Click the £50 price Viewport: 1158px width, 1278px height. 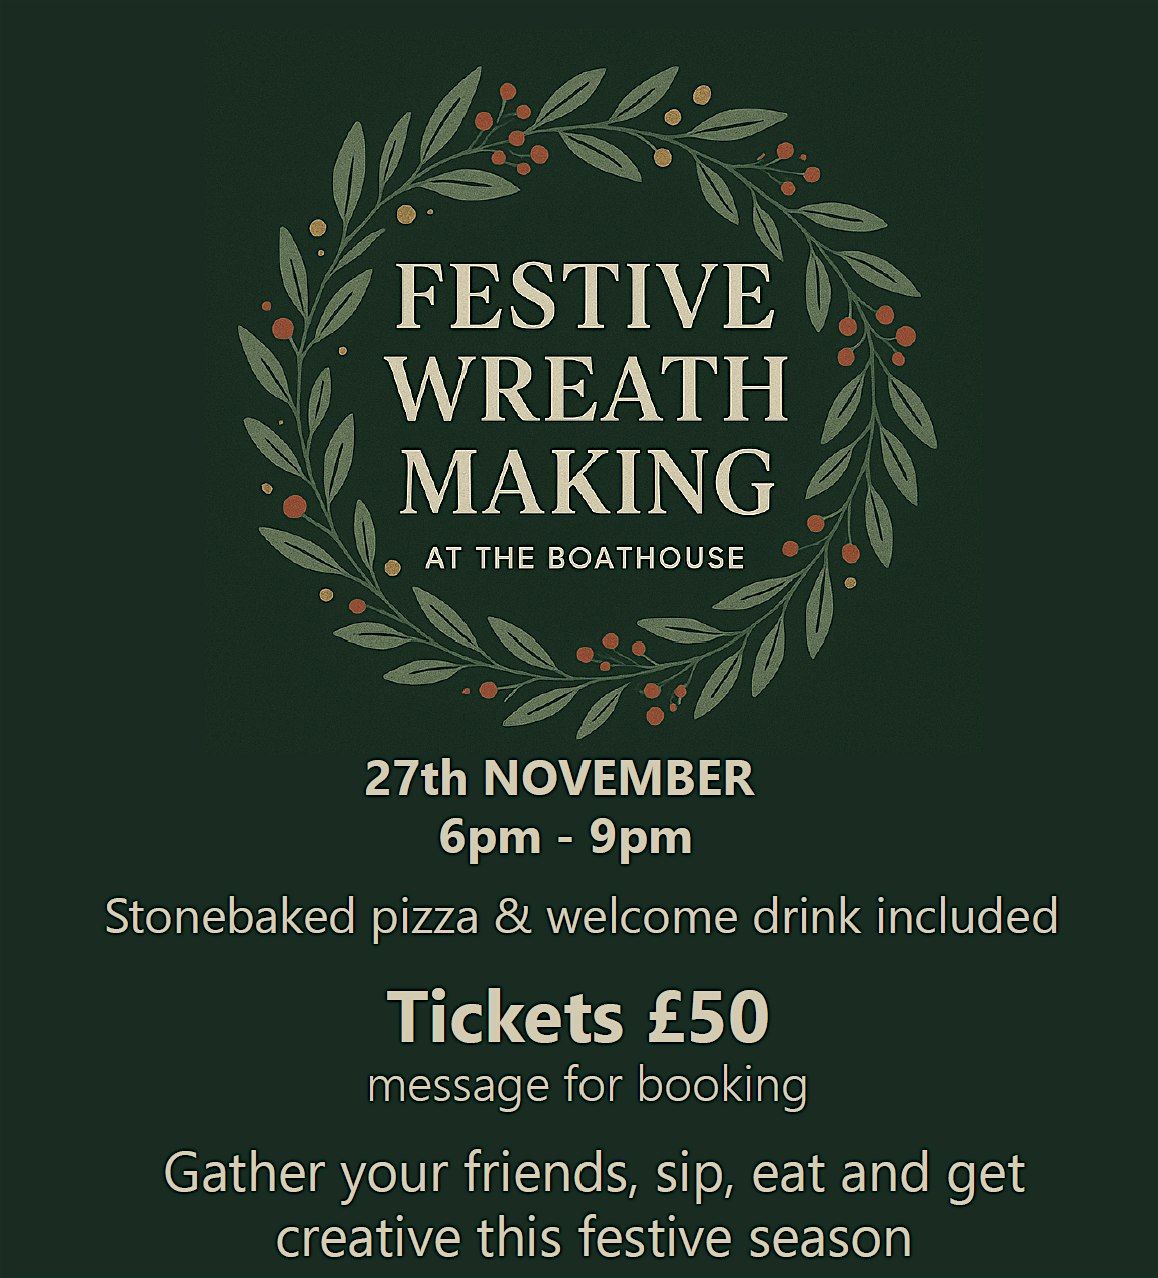708,1016
